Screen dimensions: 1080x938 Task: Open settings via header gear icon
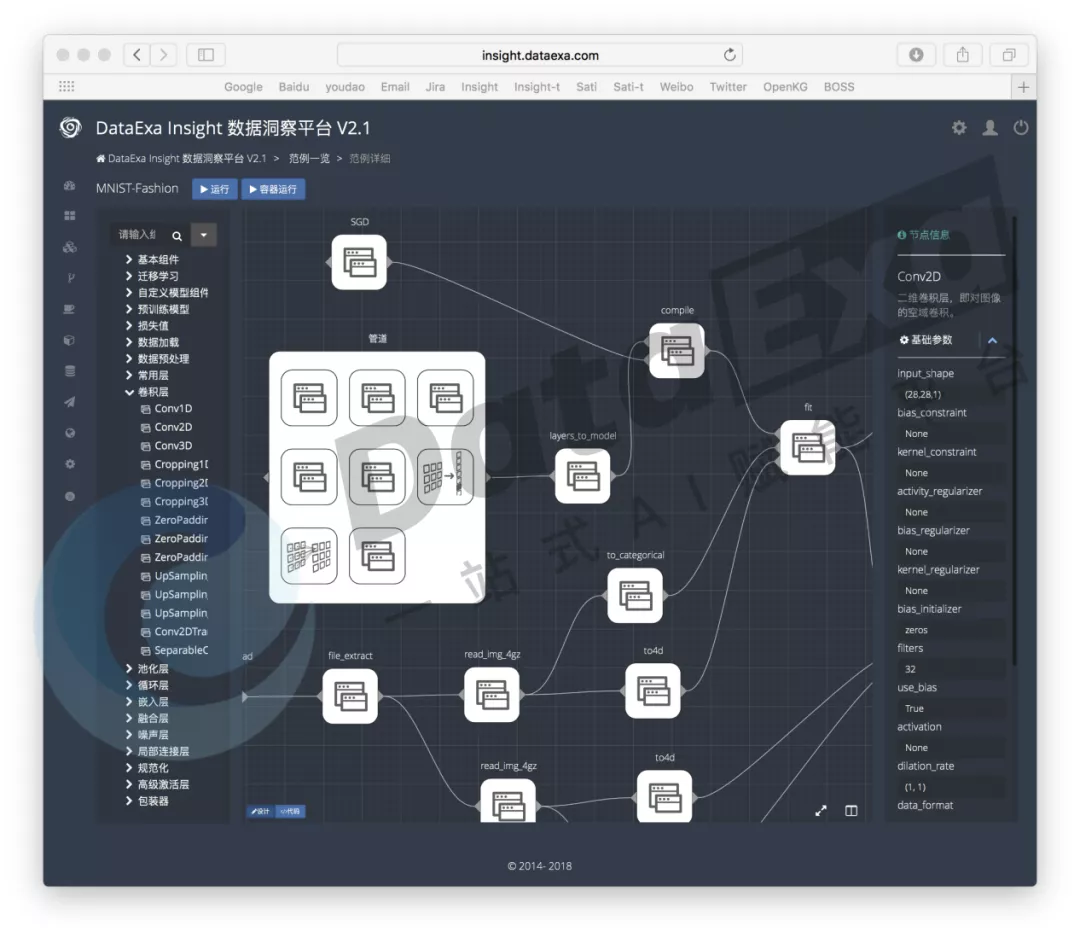[959, 127]
